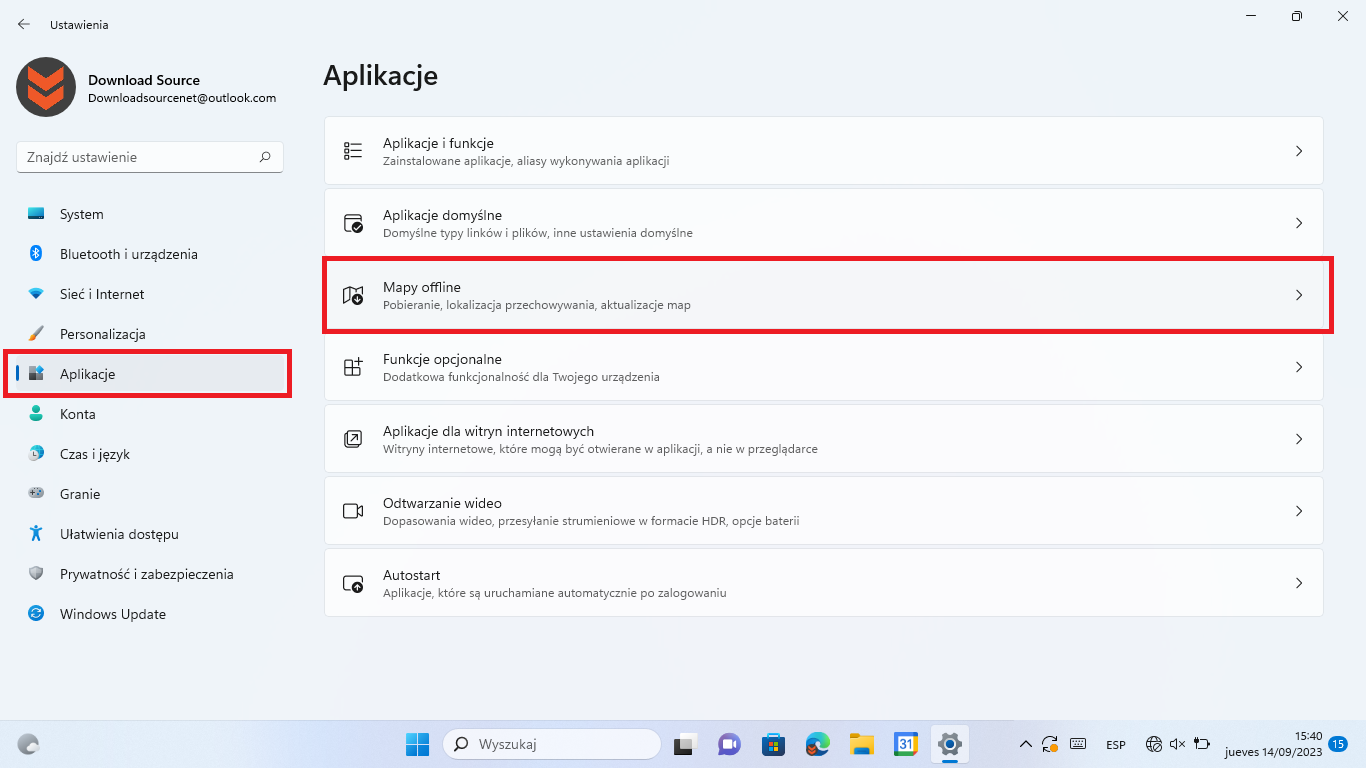Screen dimensions: 1366x768
Task: Click the network globe tray icon
Action: point(1153,744)
